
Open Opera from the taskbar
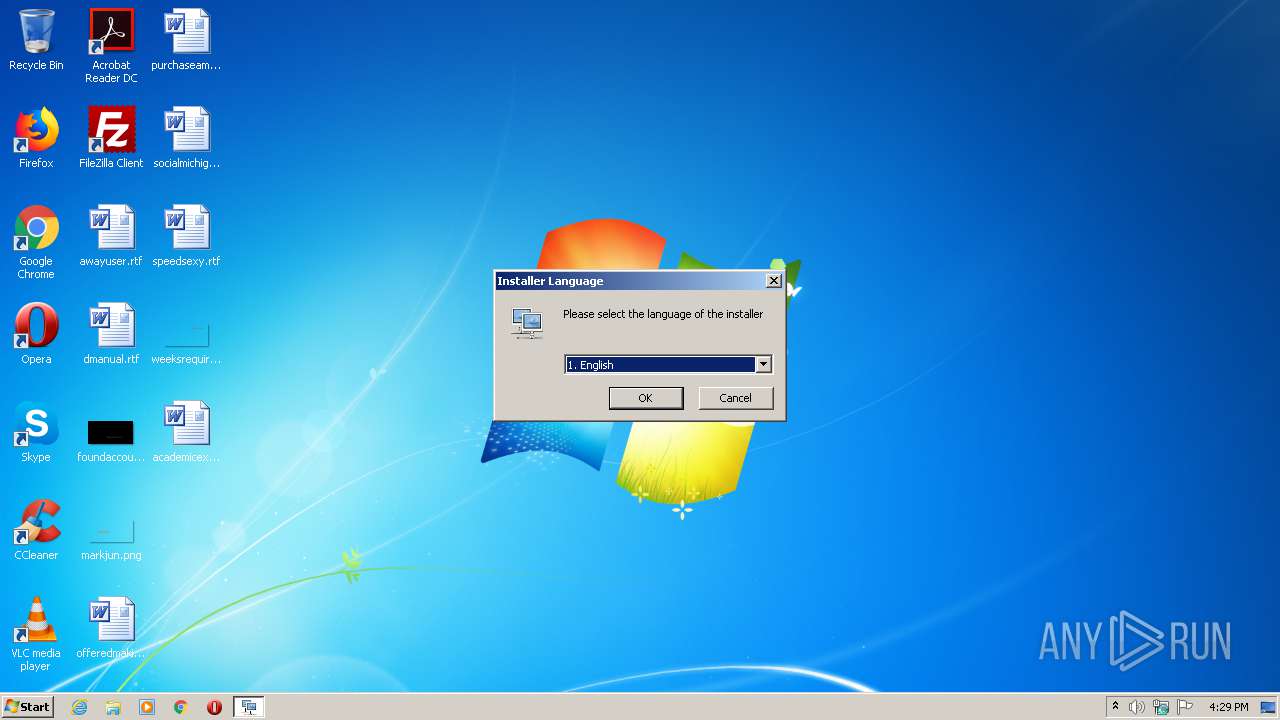214,707
